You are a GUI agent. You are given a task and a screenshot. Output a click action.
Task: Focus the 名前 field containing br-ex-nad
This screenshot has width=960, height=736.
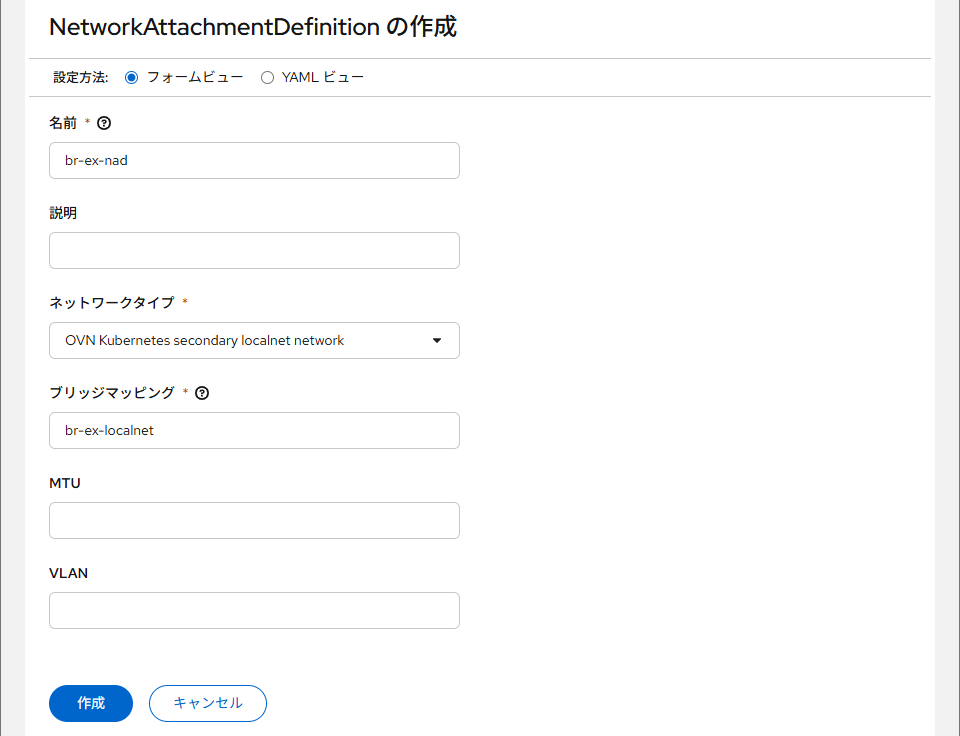(254, 160)
